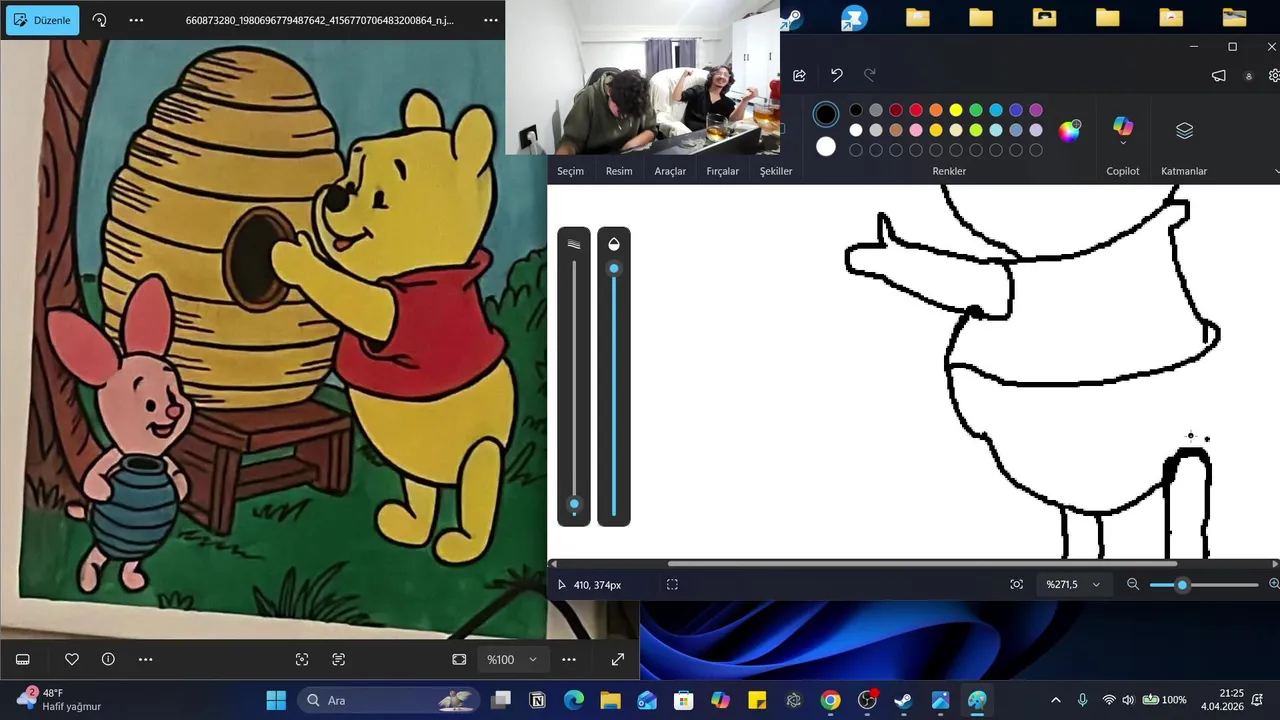Click the Paint zoom slider handle
1280x720 pixels.
[1182, 584]
